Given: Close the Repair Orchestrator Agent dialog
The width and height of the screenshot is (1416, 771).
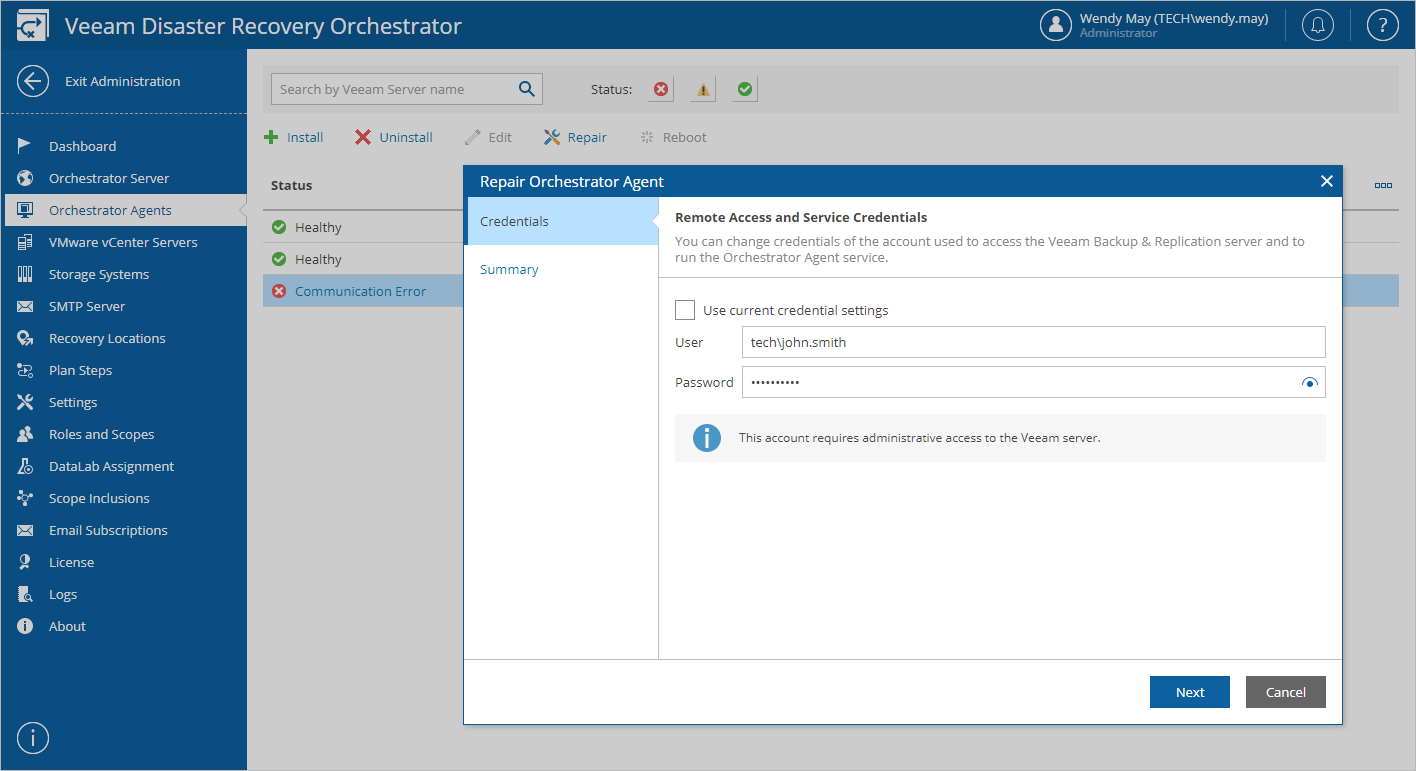Looking at the screenshot, I should 1327,181.
